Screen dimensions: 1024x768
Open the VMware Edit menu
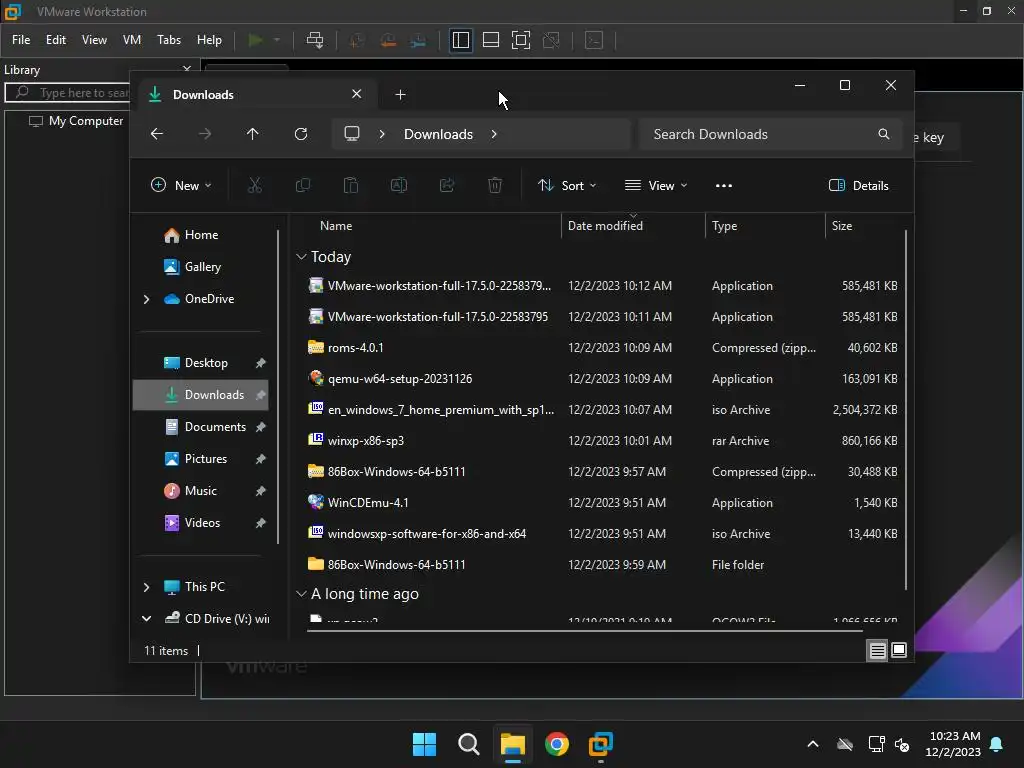(x=56, y=40)
